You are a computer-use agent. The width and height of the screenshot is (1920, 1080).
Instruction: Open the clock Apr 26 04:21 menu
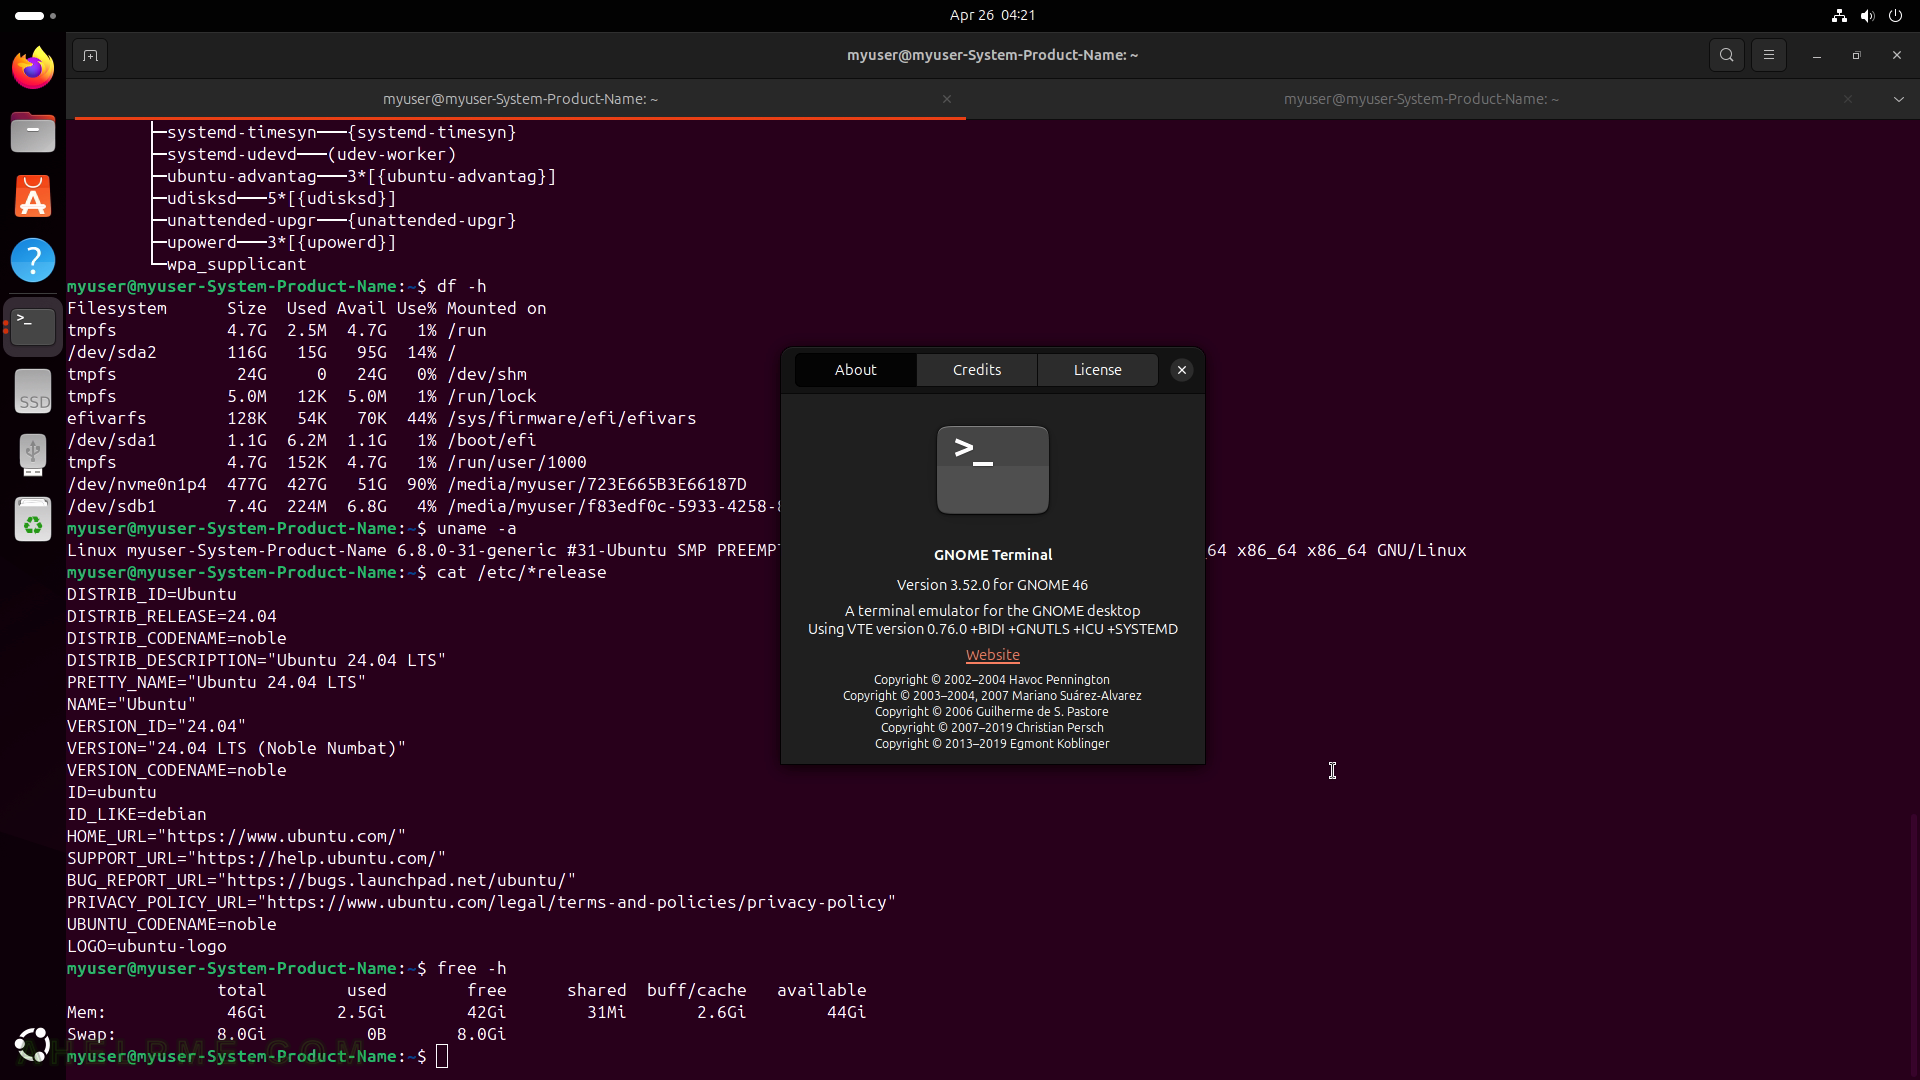point(993,15)
